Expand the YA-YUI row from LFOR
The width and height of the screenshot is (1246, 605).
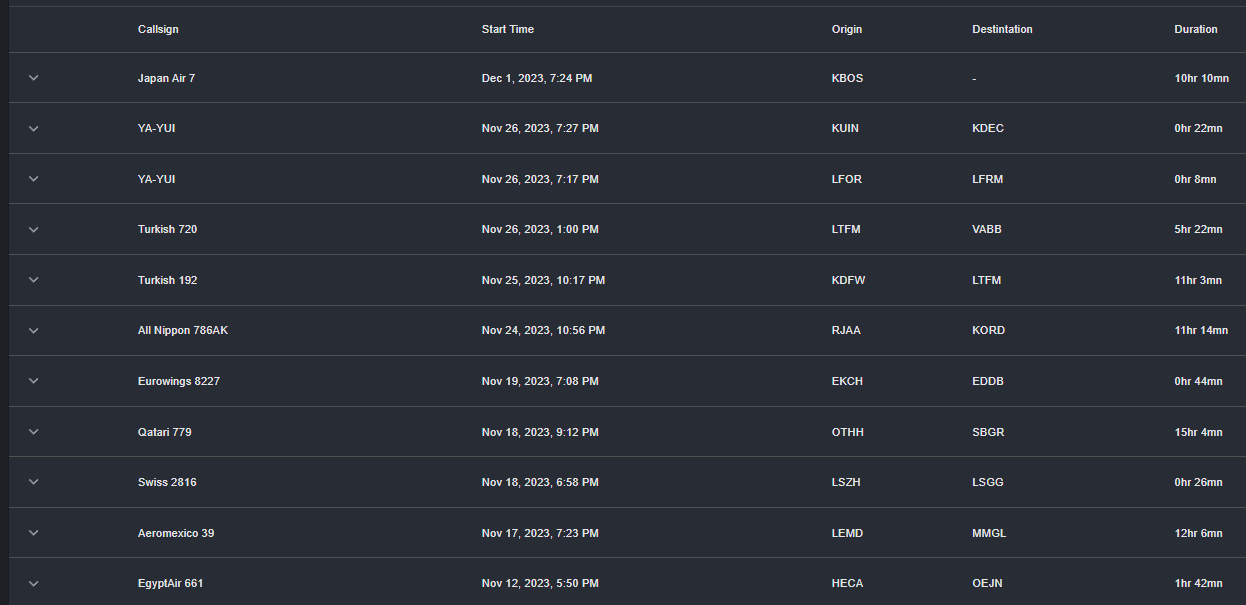[x=33, y=179]
